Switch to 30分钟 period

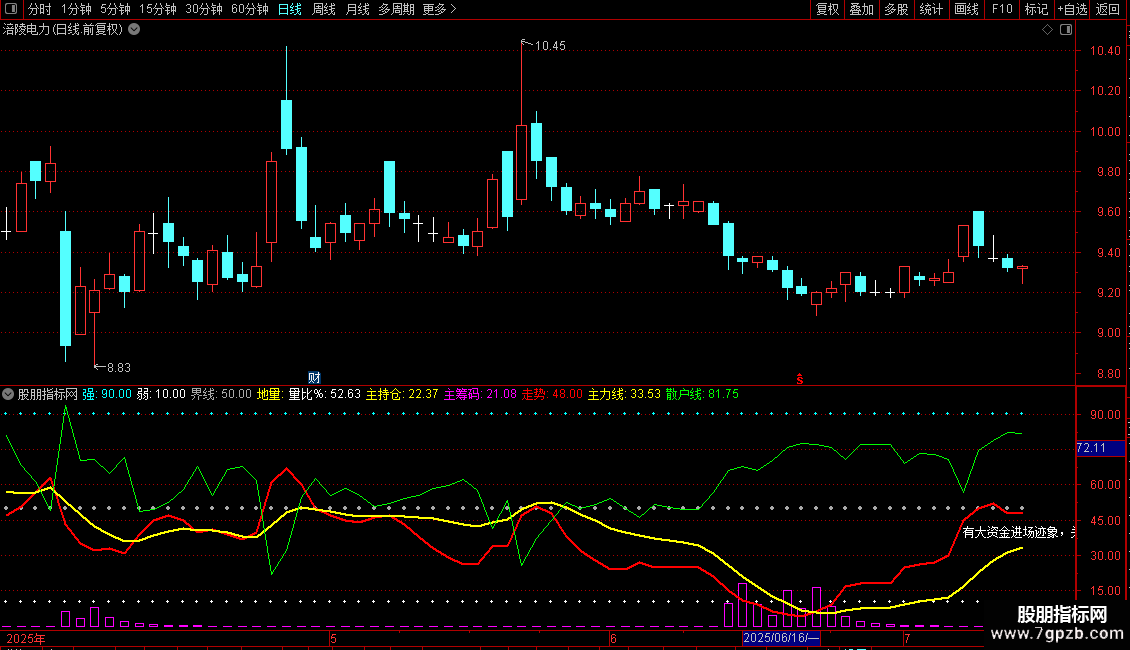click(204, 9)
